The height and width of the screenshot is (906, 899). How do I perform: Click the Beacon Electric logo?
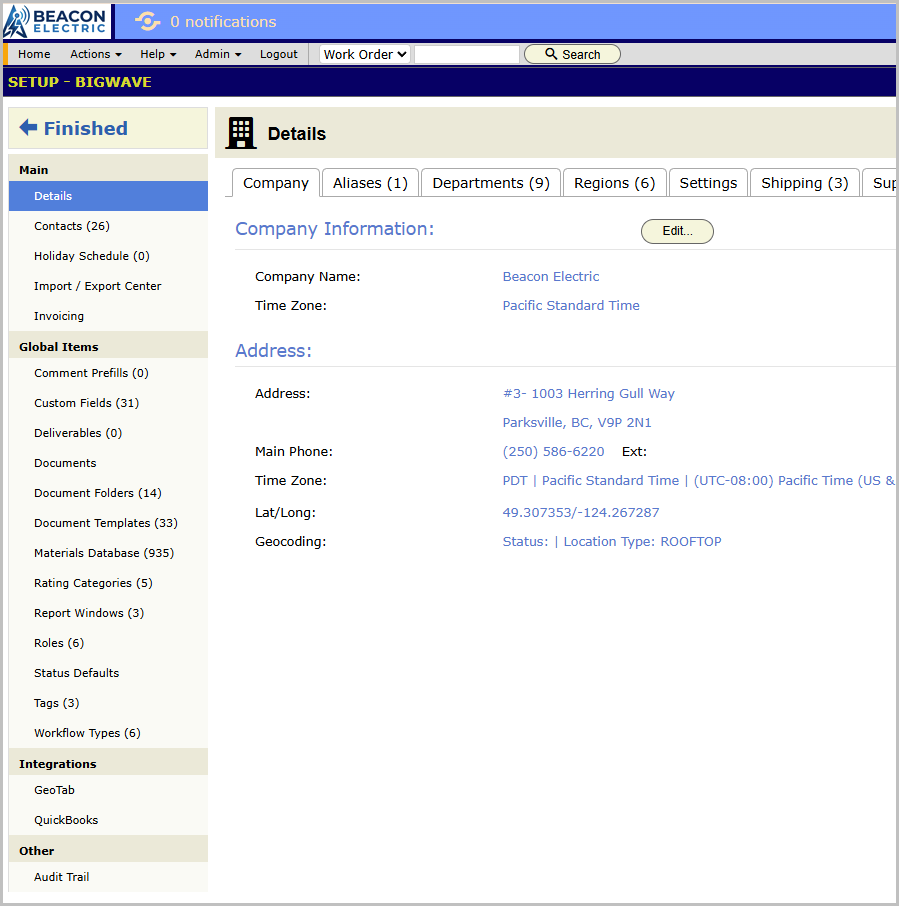pyautogui.click(x=55, y=21)
